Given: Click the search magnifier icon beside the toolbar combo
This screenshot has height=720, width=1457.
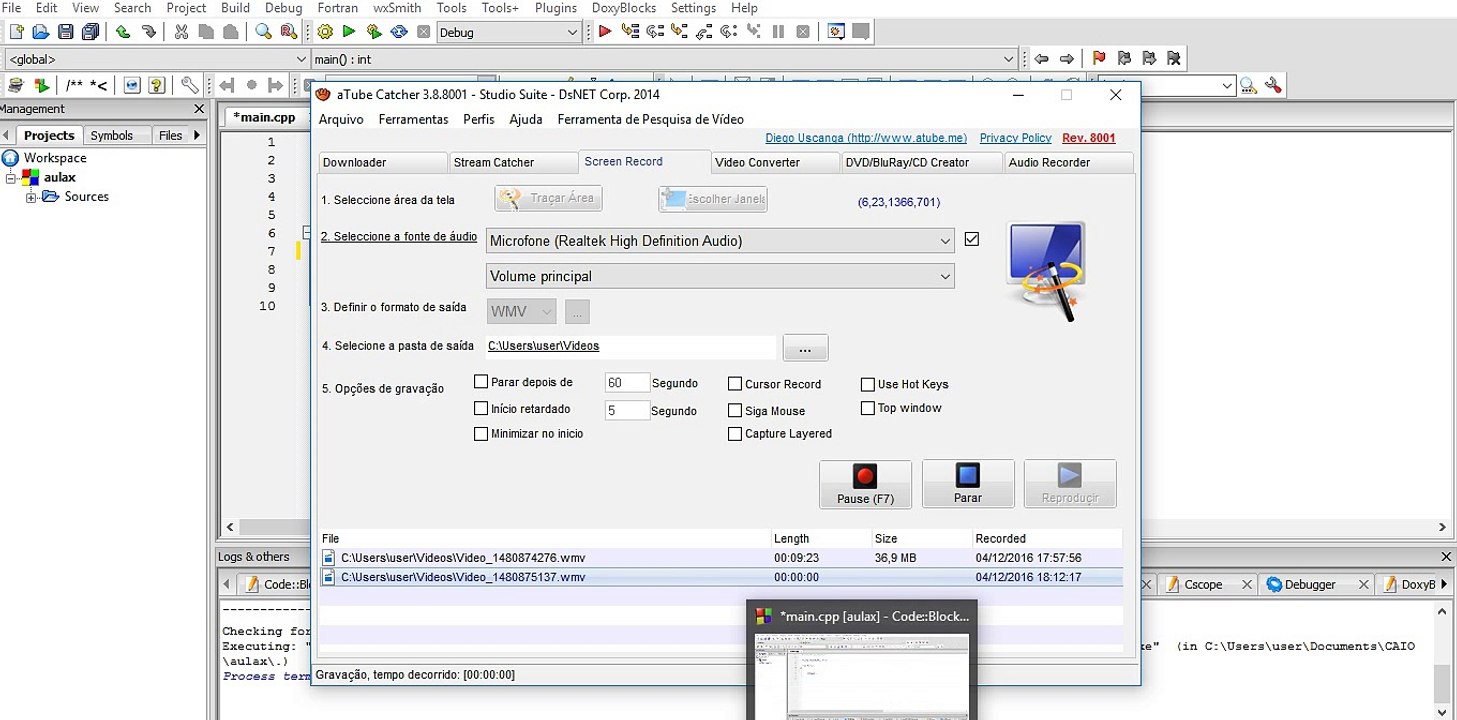Looking at the screenshot, I should (x=1250, y=86).
